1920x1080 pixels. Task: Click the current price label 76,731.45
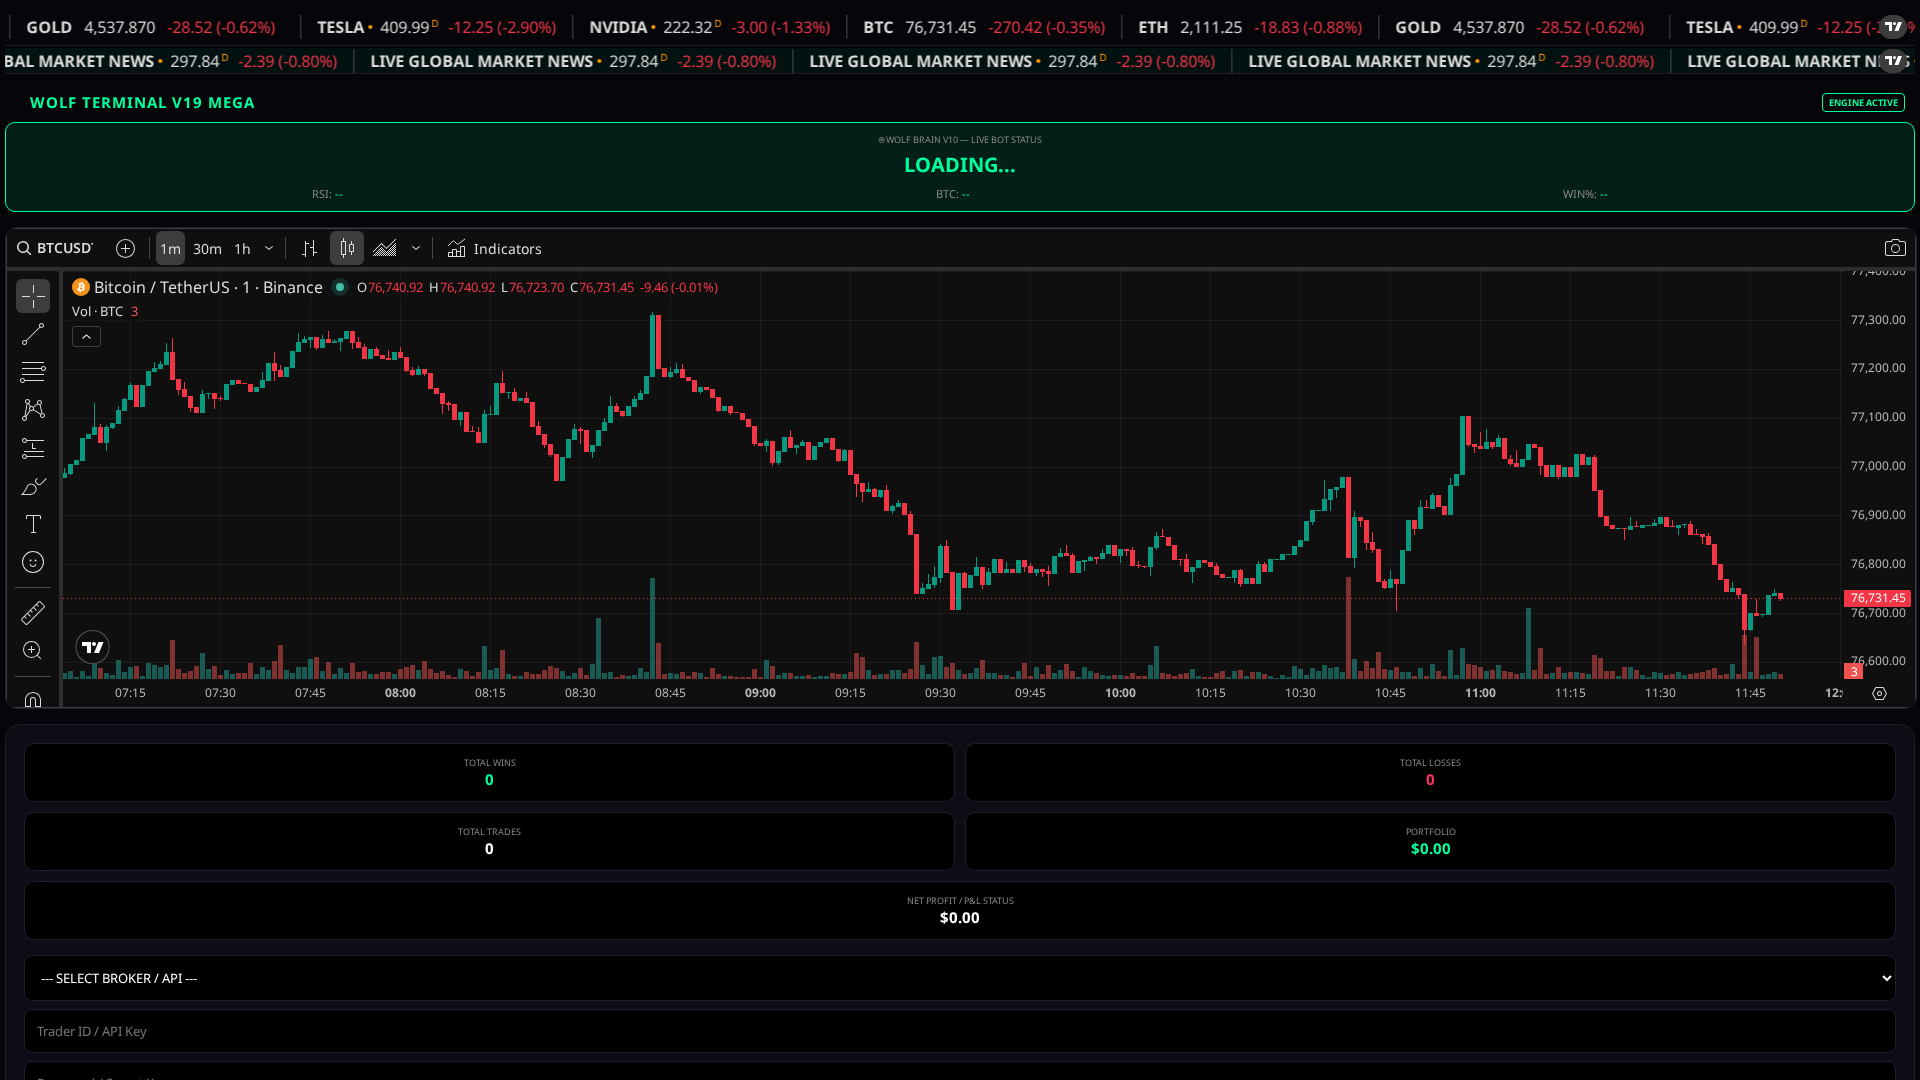[x=1877, y=598]
